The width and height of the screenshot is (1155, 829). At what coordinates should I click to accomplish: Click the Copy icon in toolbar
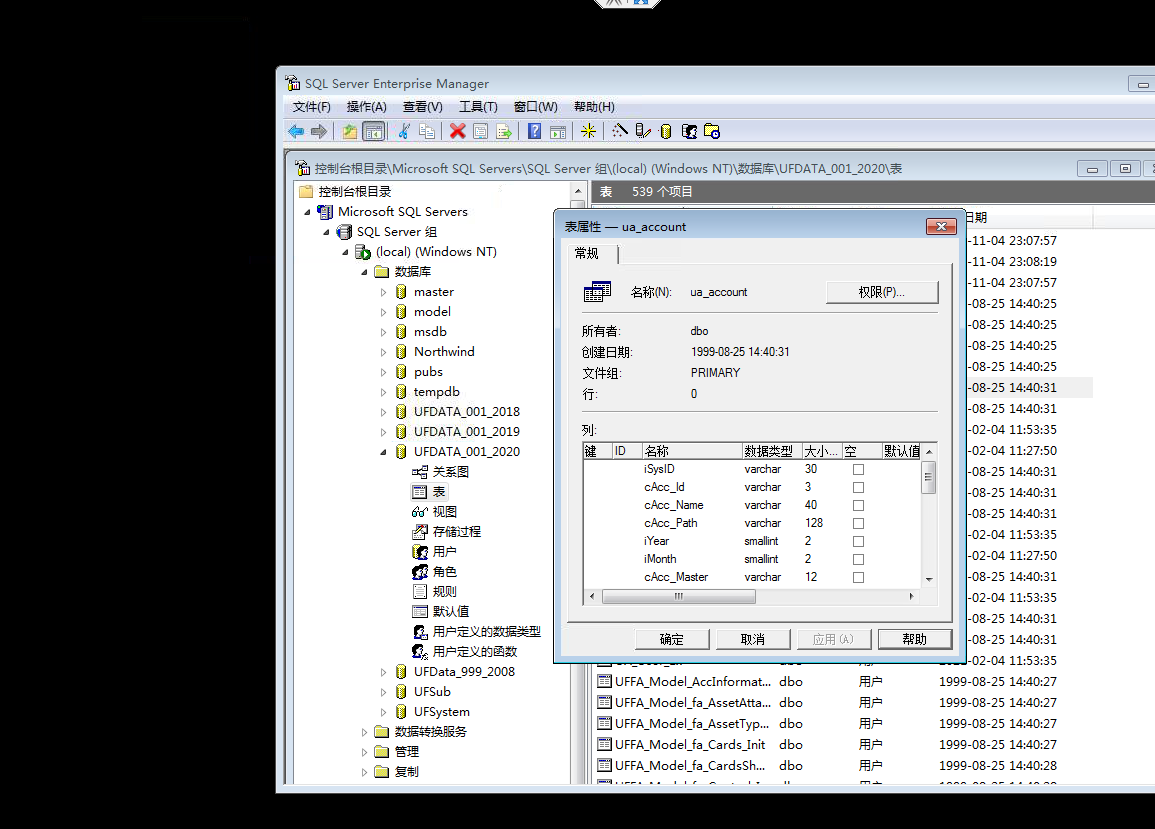coord(426,131)
